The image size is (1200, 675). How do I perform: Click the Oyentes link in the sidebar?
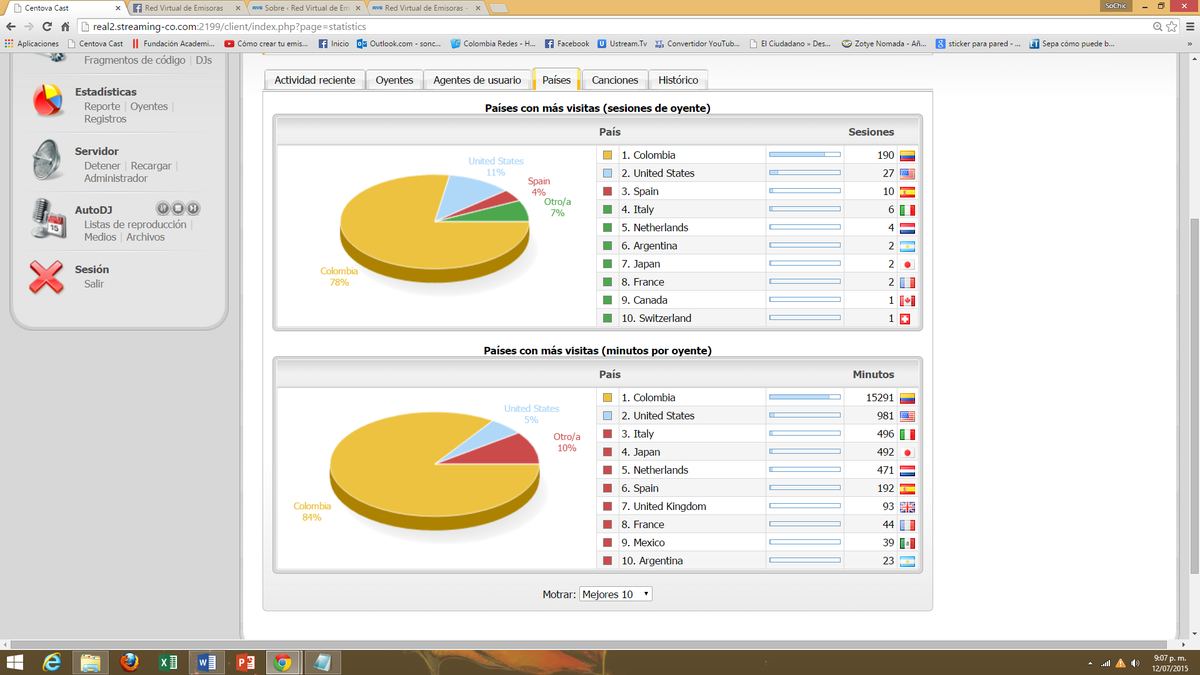(149, 107)
